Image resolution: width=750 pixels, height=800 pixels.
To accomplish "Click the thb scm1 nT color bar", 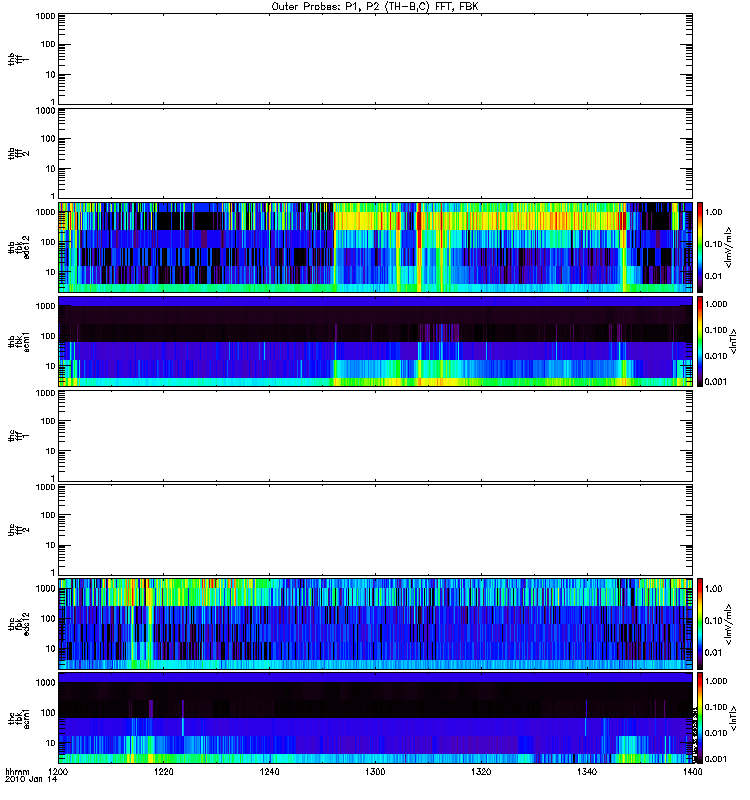I will (700, 341).
